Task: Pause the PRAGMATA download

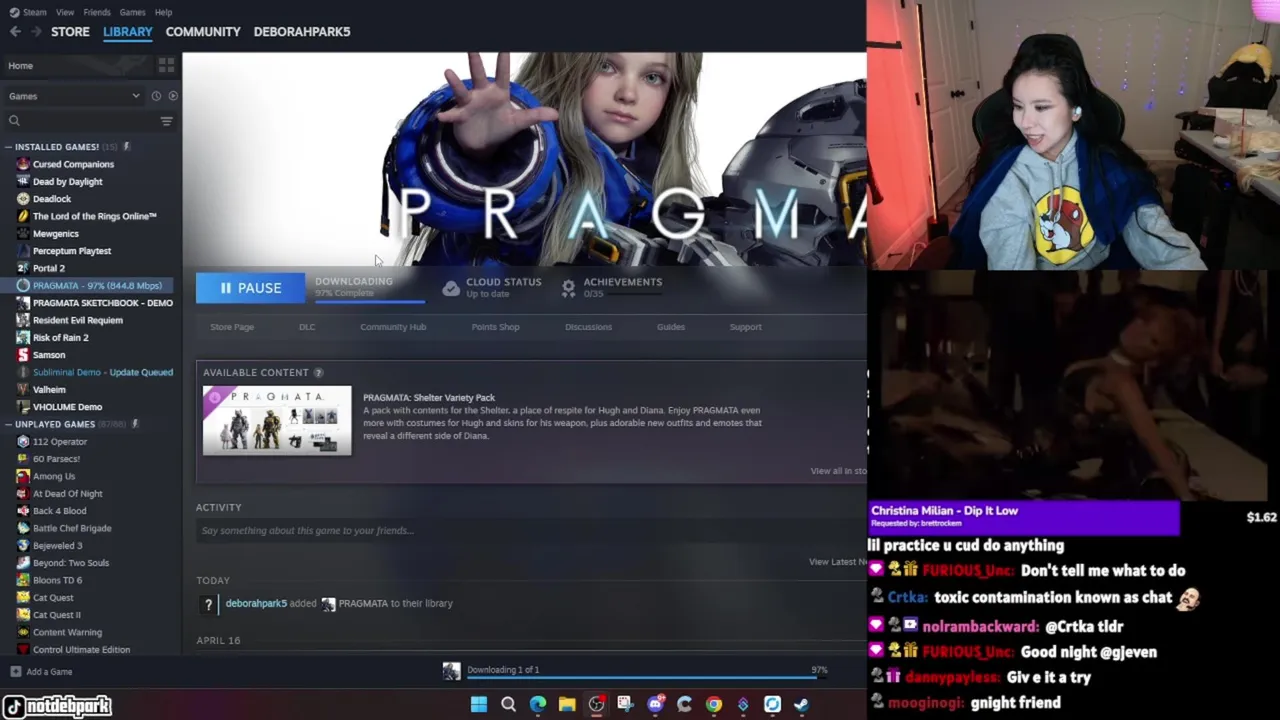Action: [250, 288]
